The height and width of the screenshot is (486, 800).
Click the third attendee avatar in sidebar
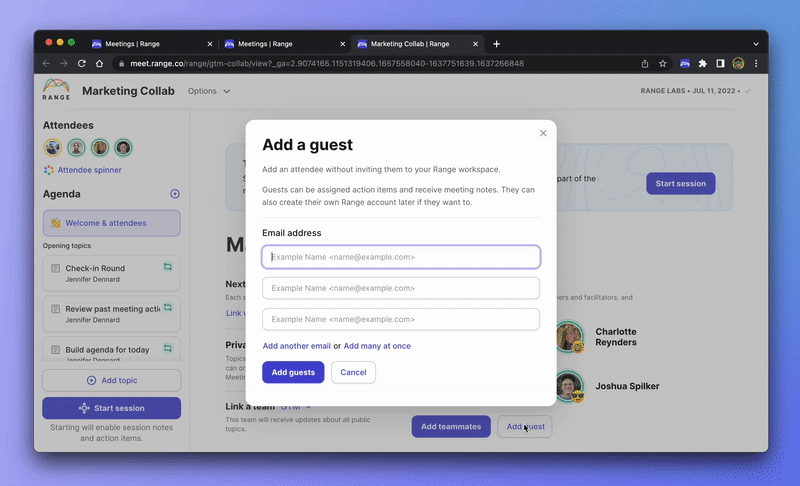pyautogui.click(x=100, y=148)
